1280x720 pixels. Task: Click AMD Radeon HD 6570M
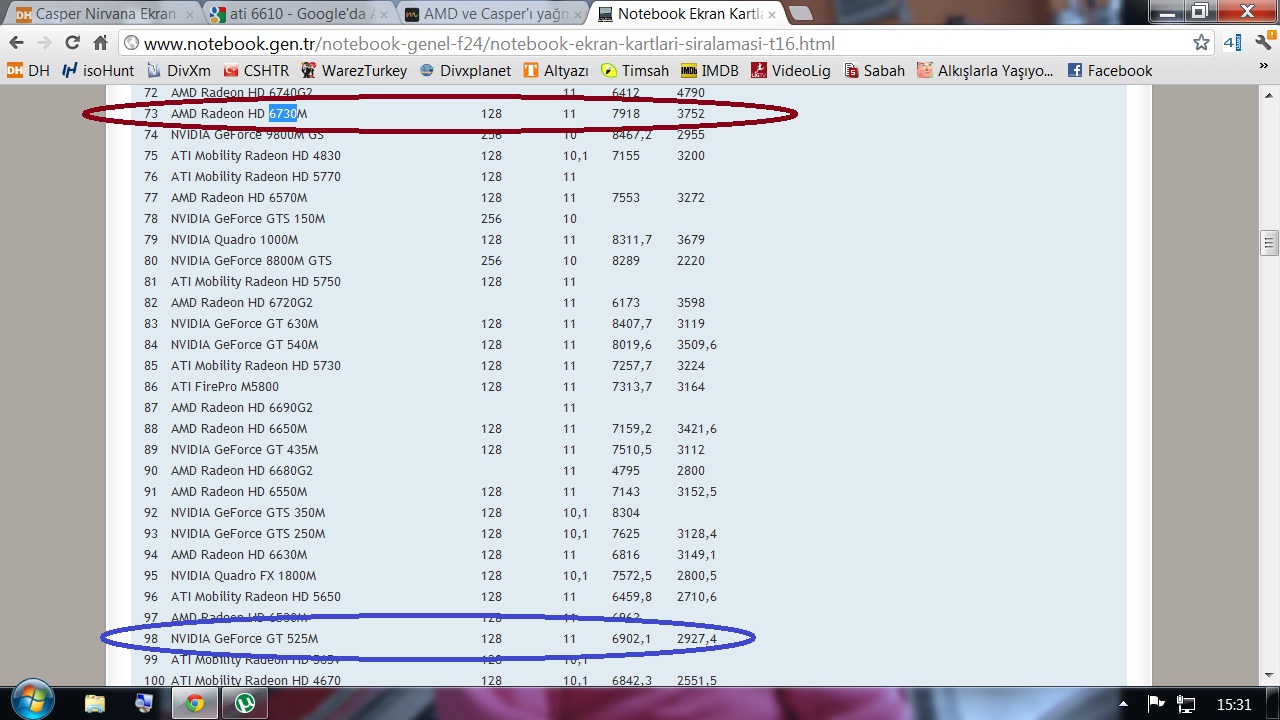(x=239, y=198)
